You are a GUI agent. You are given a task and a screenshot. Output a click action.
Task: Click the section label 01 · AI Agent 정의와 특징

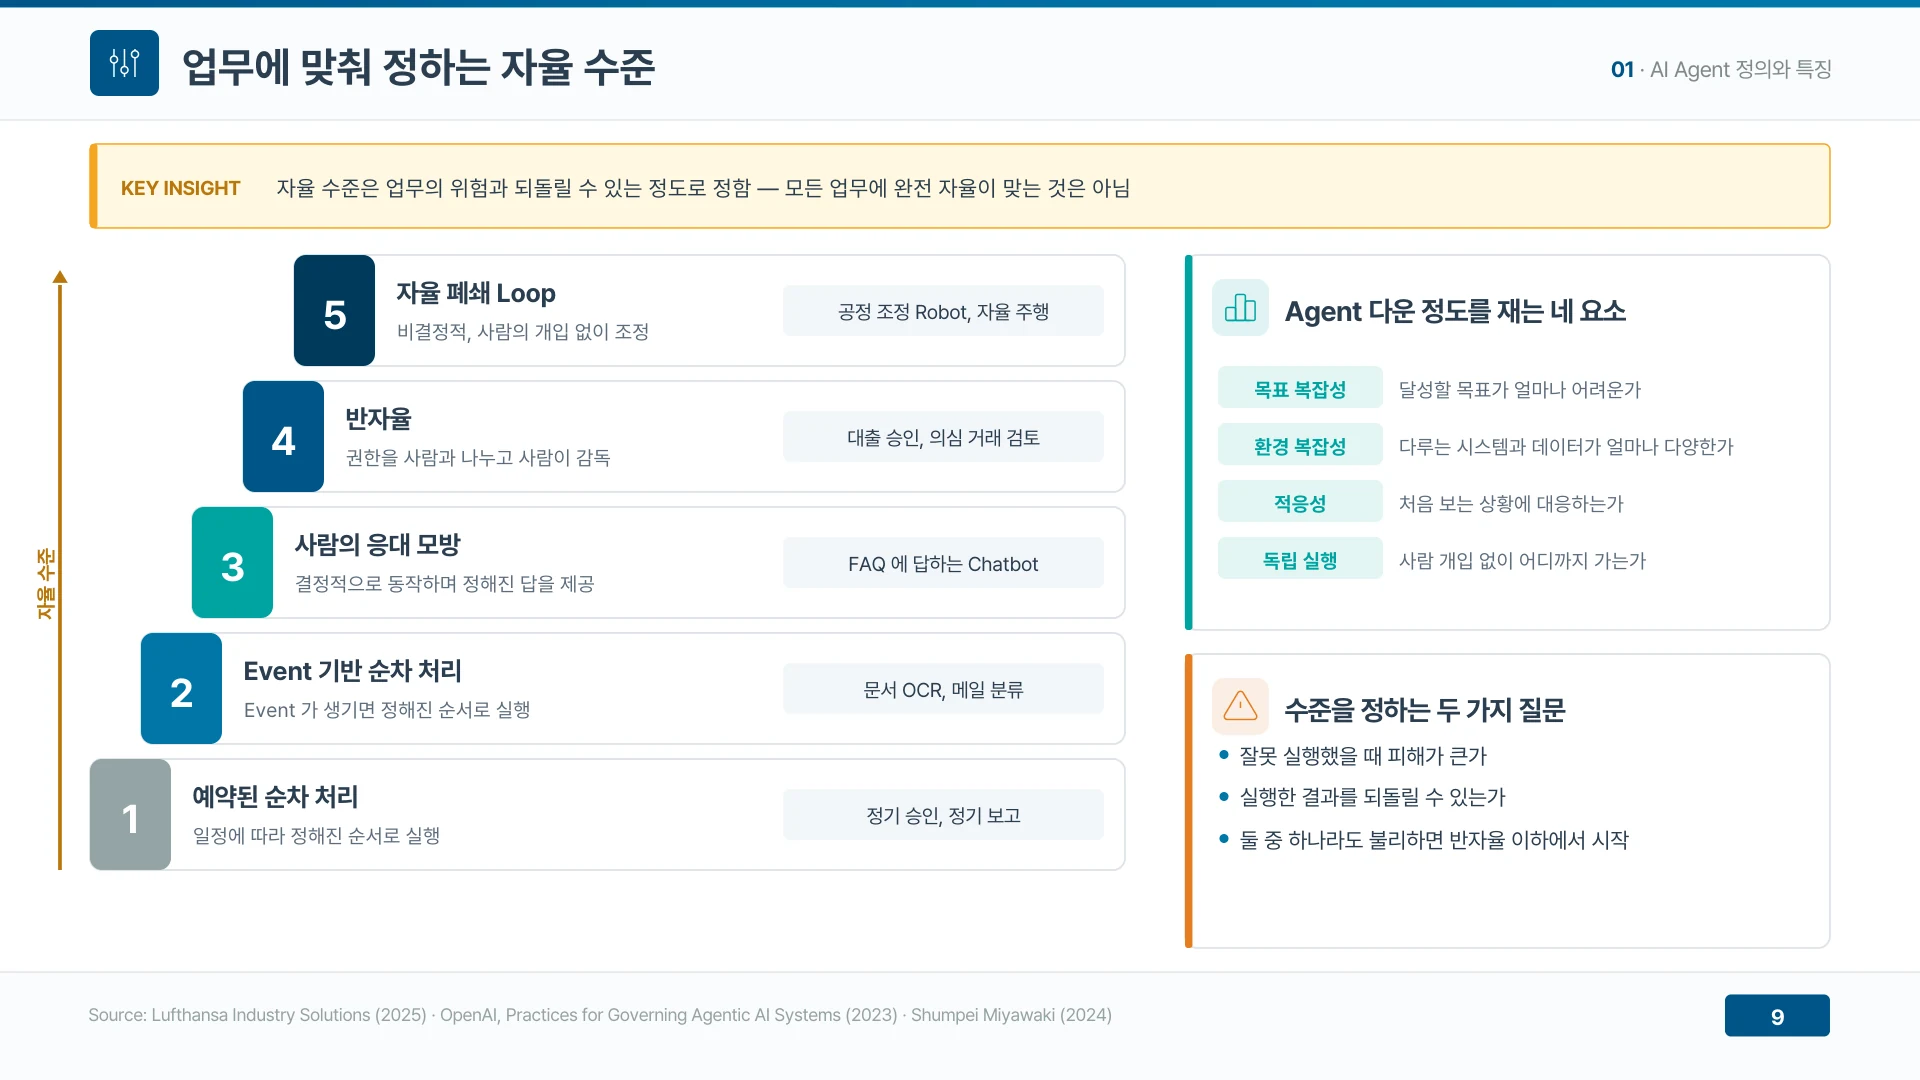click(1721, 69)
